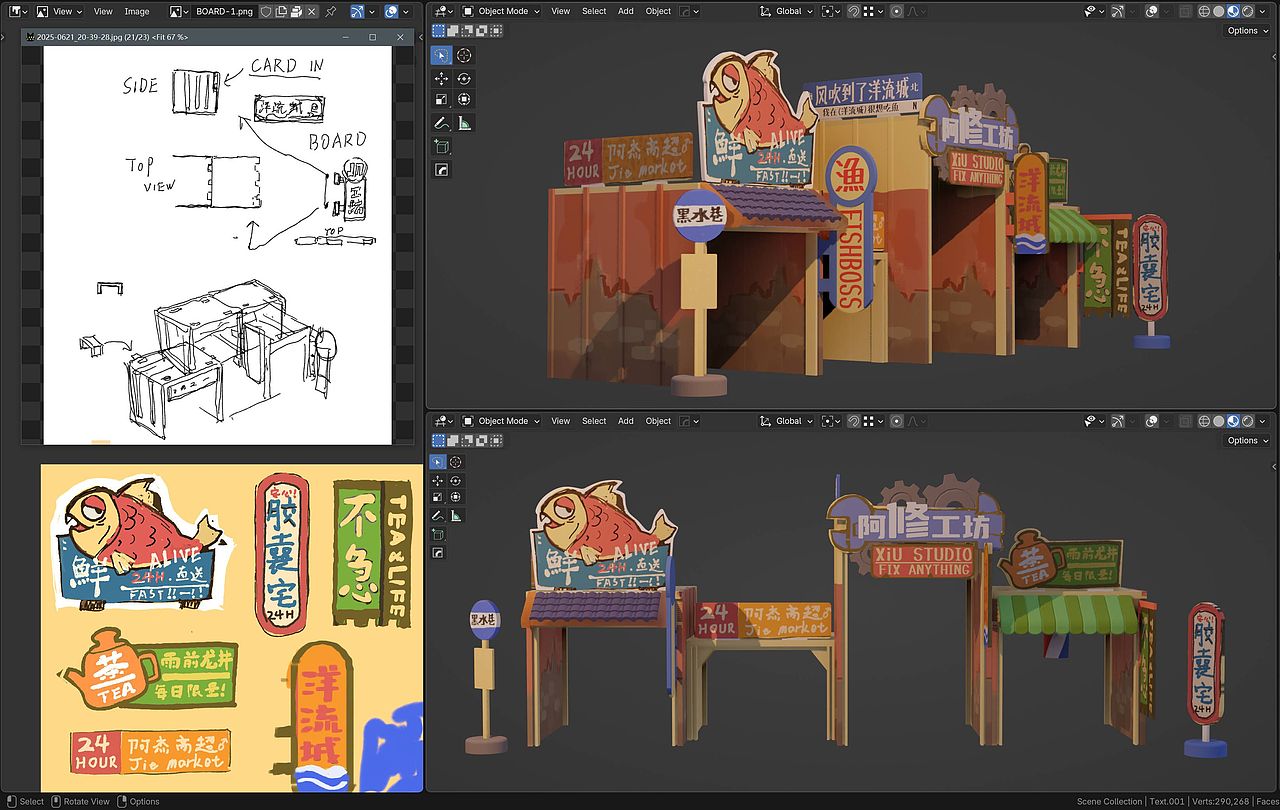Open pivot point dropdown in upper viewport

click(830, 11)
